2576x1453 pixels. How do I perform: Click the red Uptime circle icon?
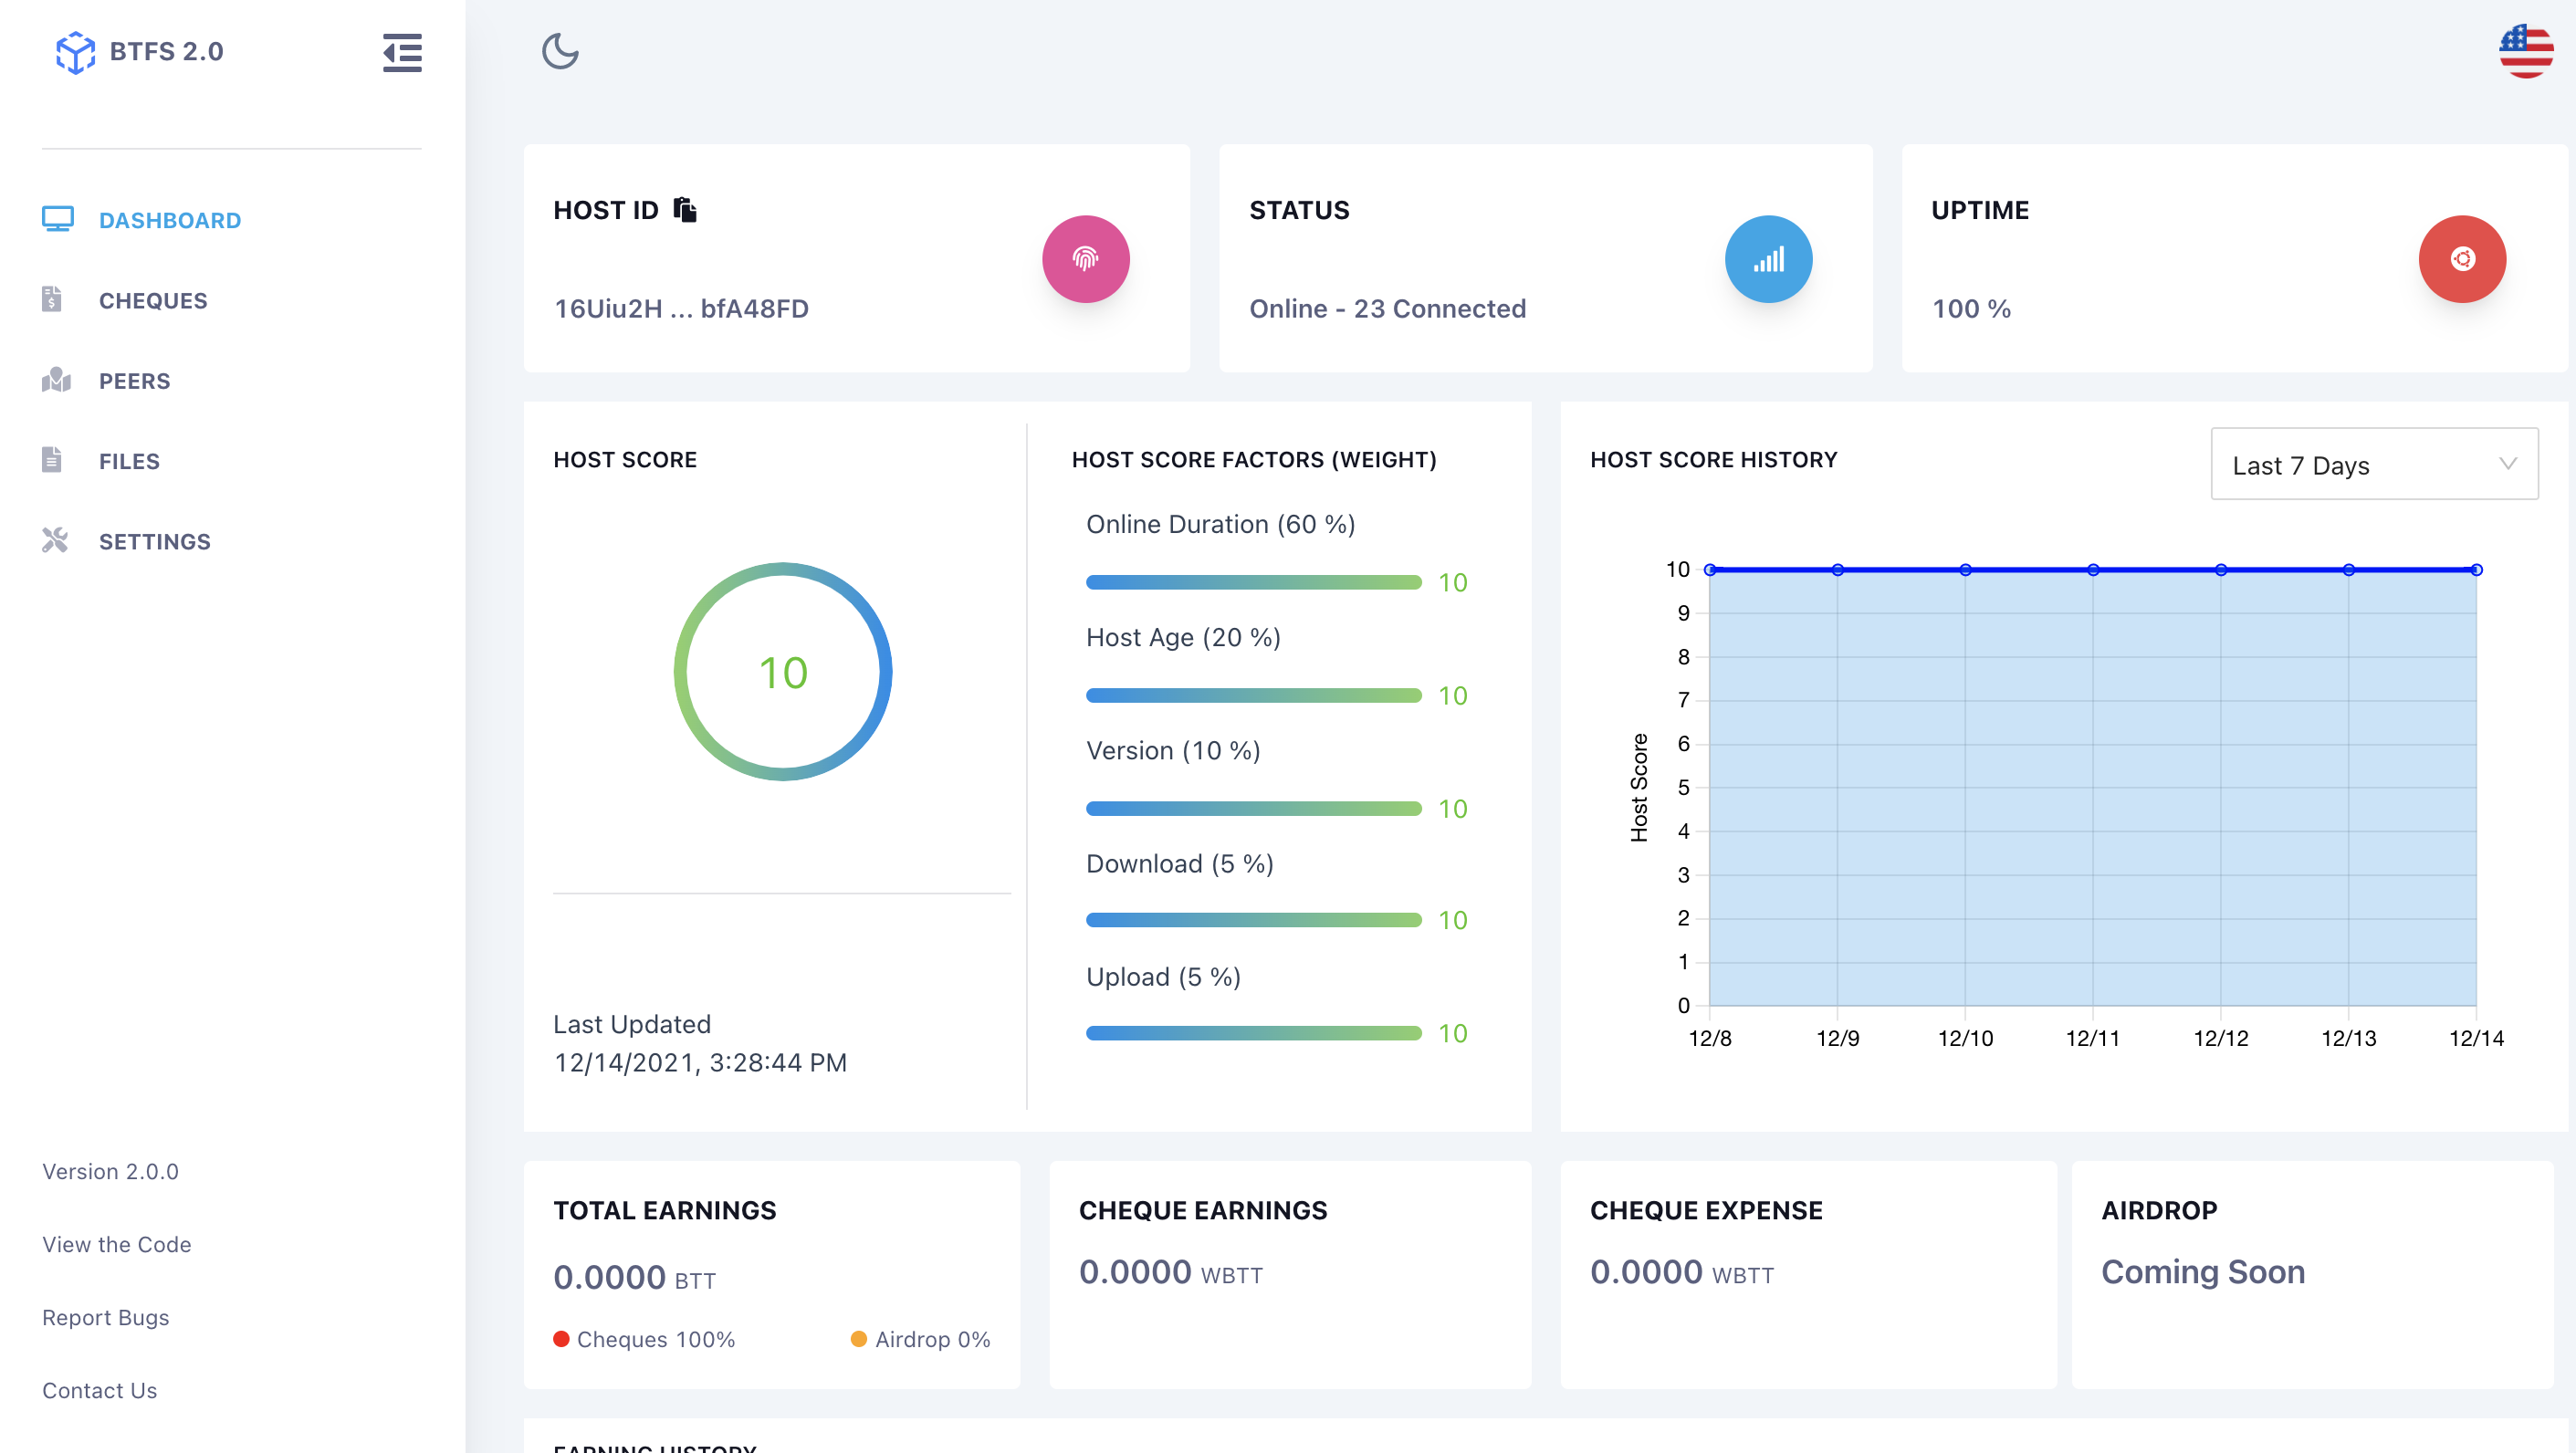coord(2461,259)
